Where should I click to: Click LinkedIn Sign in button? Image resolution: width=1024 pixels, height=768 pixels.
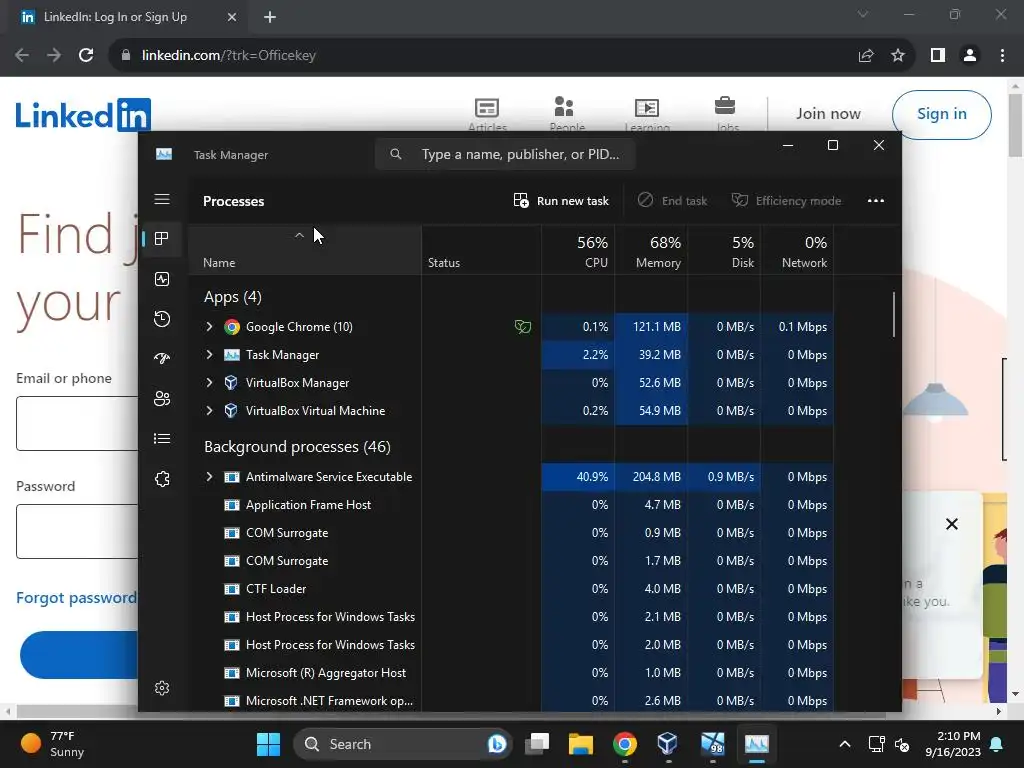pyautogui.click(x=941, y=114)
